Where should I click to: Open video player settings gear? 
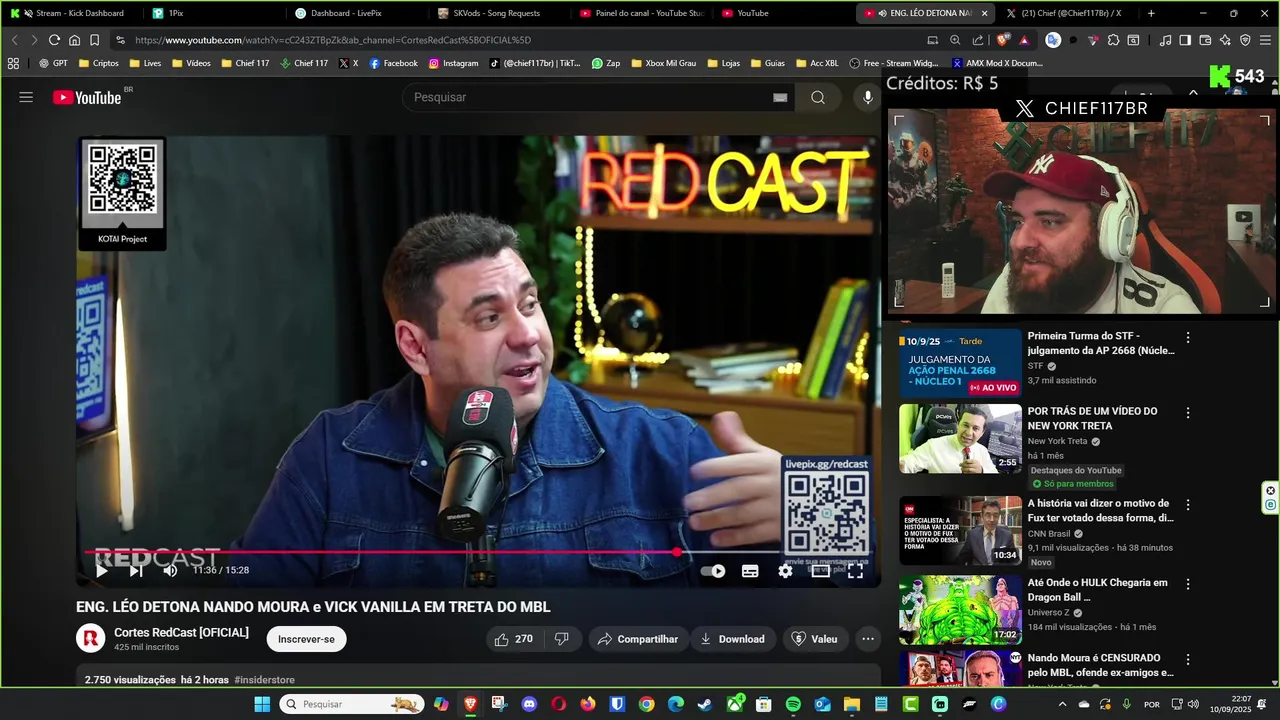coord(785,571)
